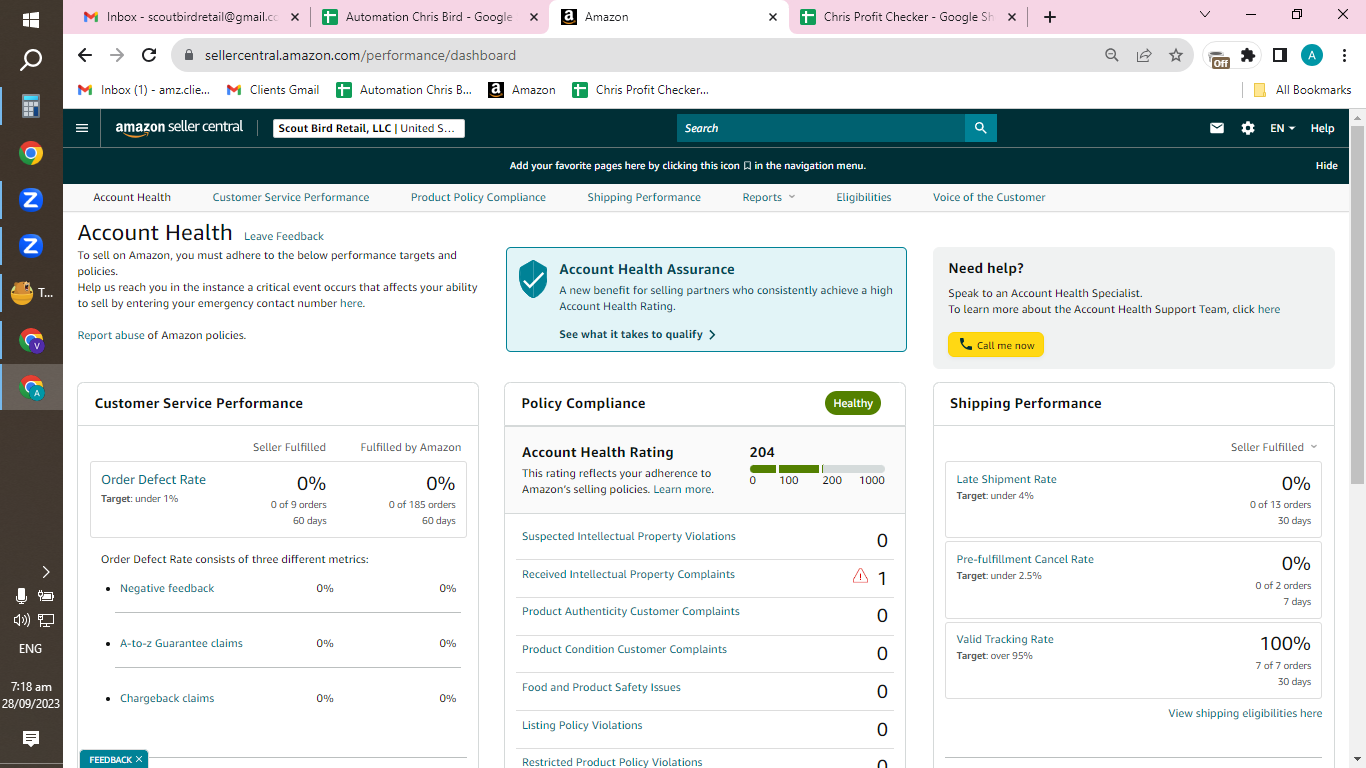The width and height of the screenshot is (1366, 768).
Task: Open the Seller Central settings gear
Action: 1248,128
